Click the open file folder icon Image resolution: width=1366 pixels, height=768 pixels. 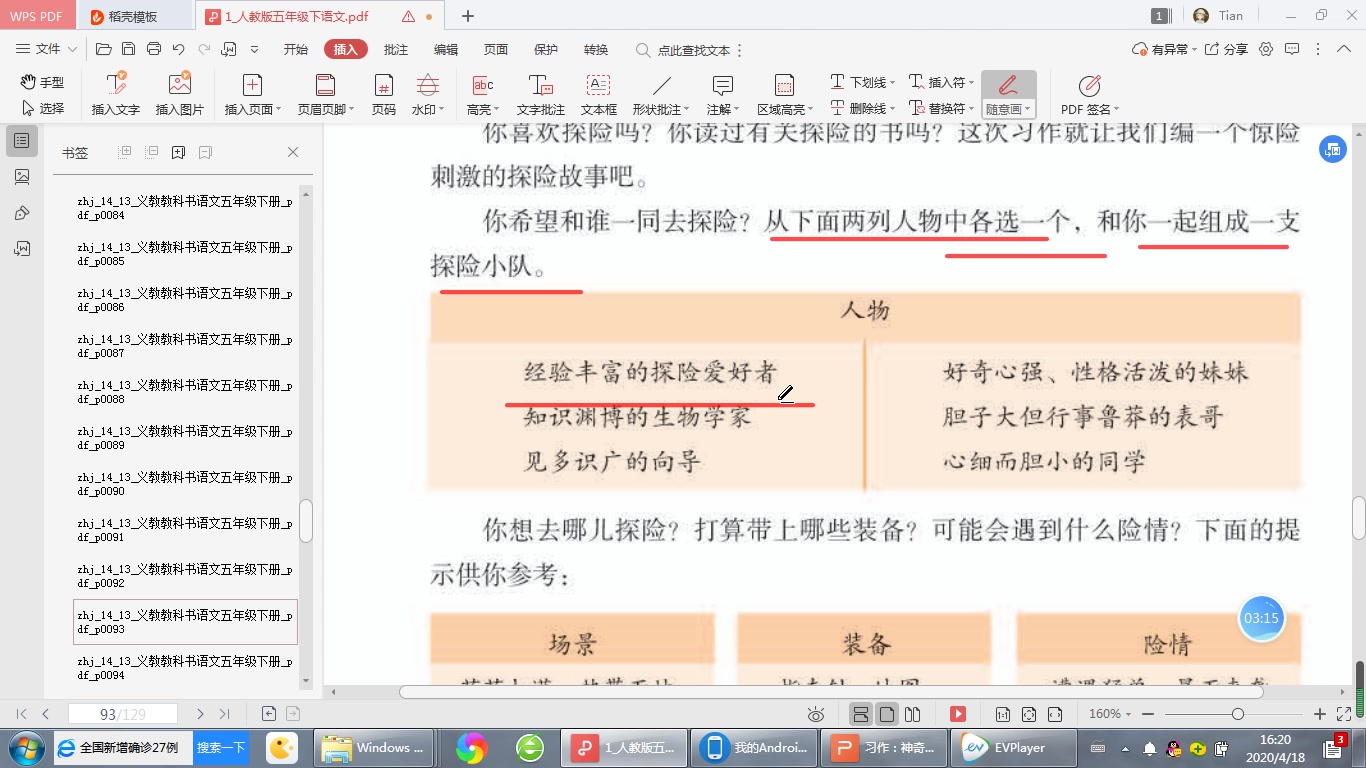tap(103, 49)
